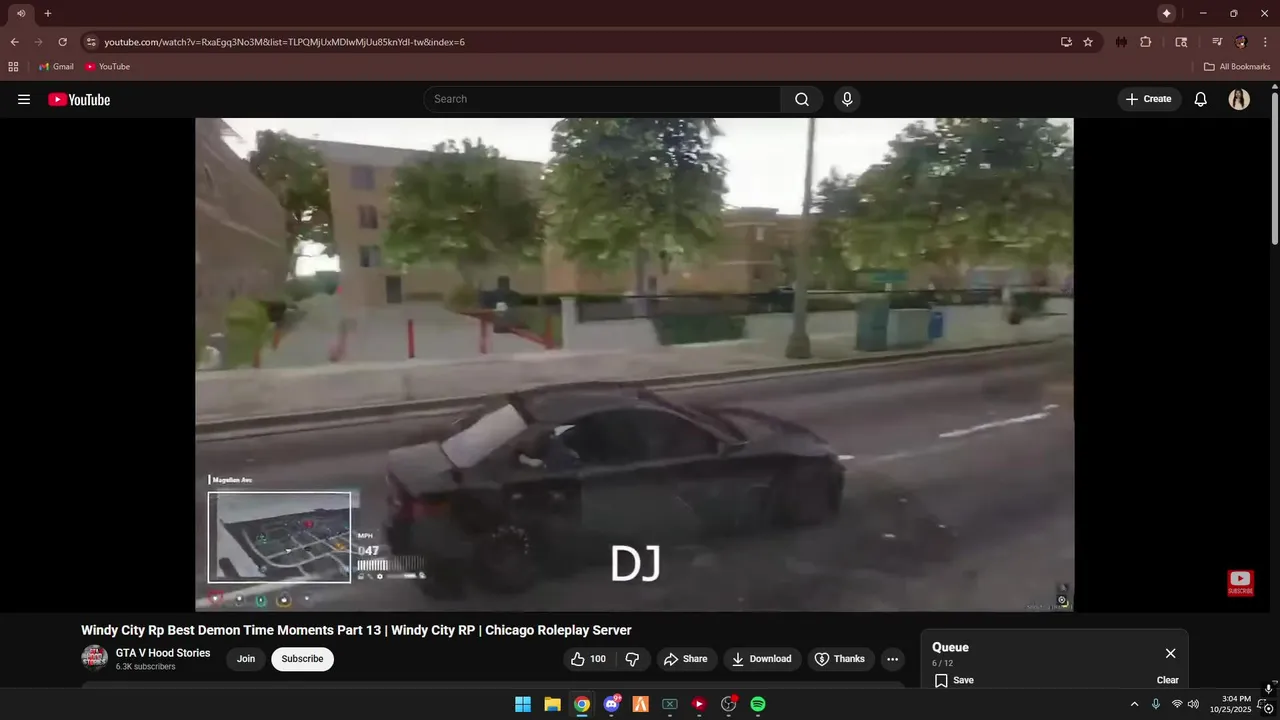Open the YouTube bookmark
The image size is (1280, 720).
[x=107, y=67]
